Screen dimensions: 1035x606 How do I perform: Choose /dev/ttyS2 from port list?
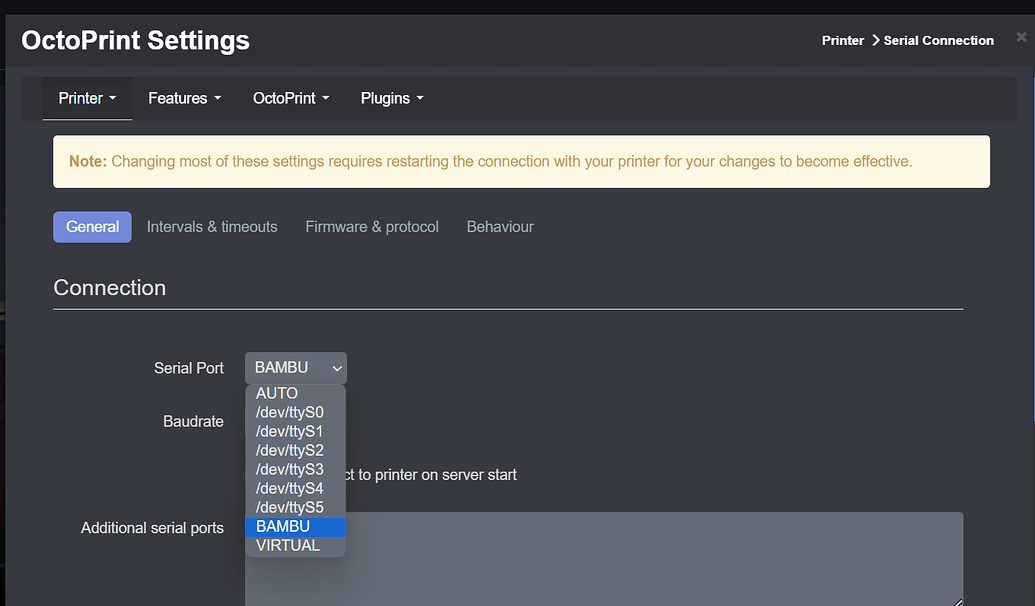pyautogui.click(x=295, y=451)
